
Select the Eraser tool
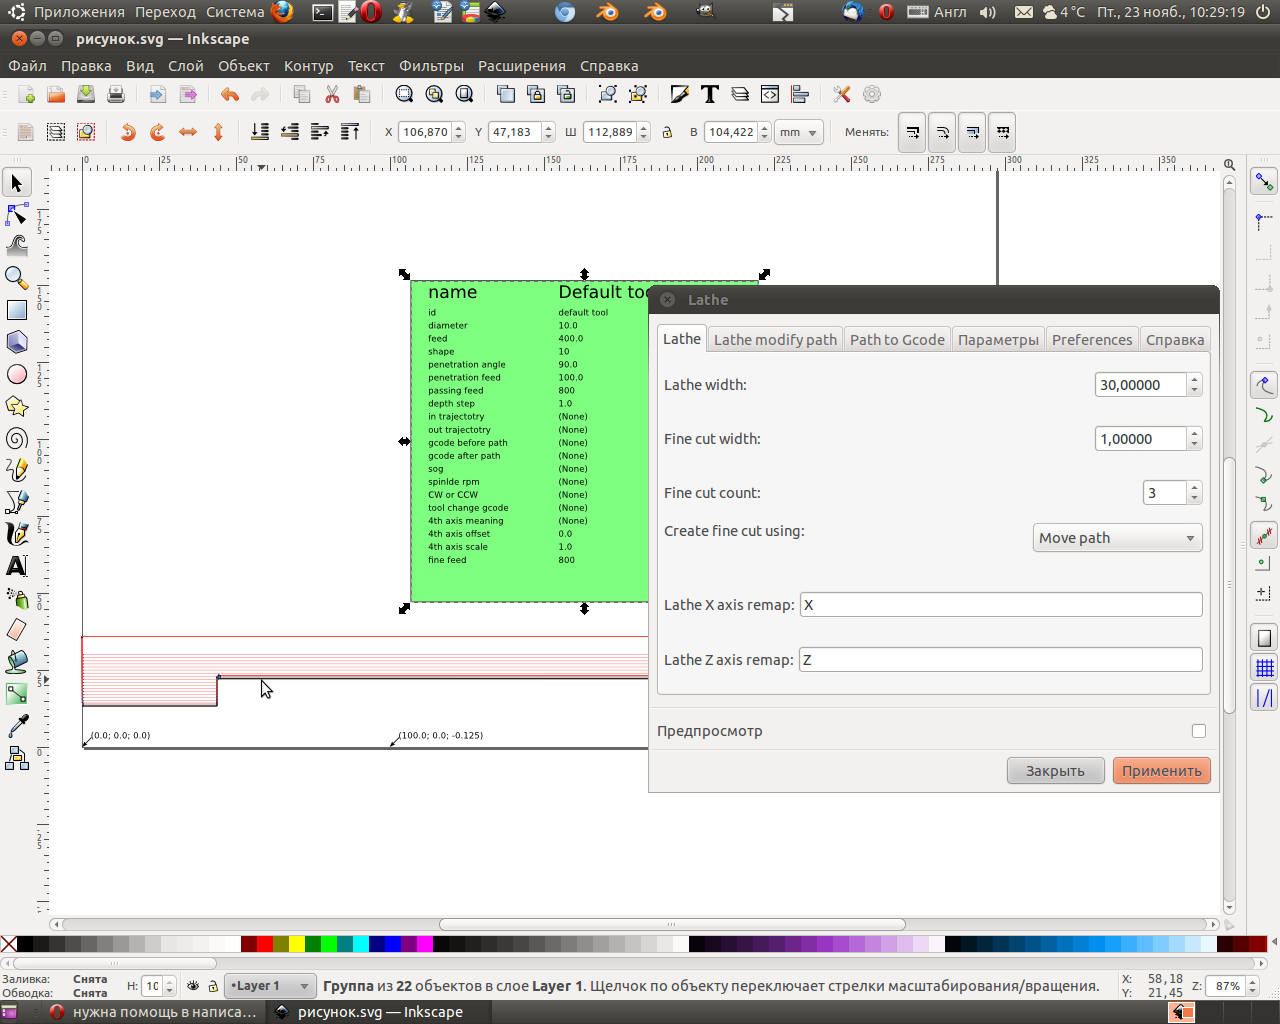[17, 630]
